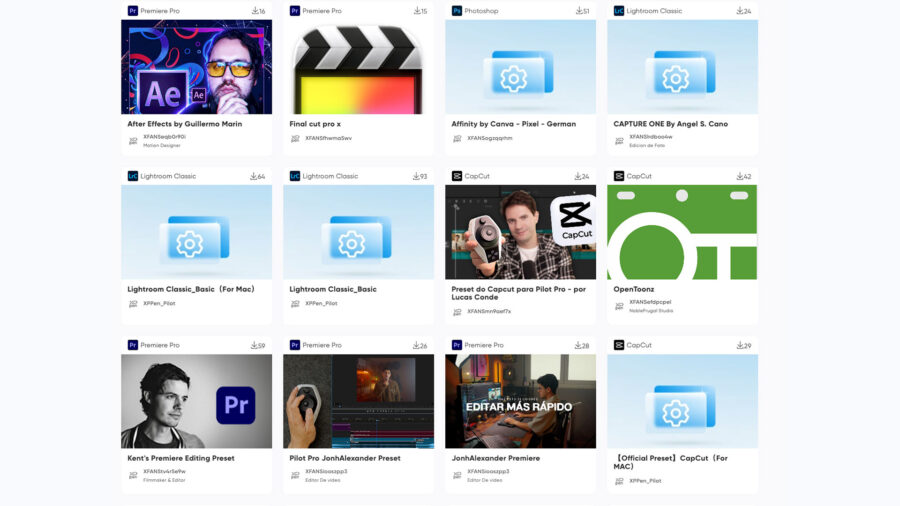Click author avatar icon under OpenToonz title

tap(619, 306)
